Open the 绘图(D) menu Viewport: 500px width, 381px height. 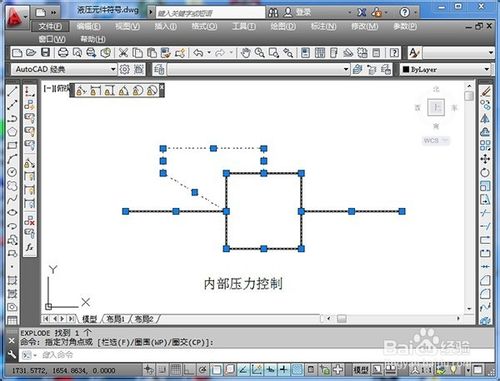click(283, 26)
